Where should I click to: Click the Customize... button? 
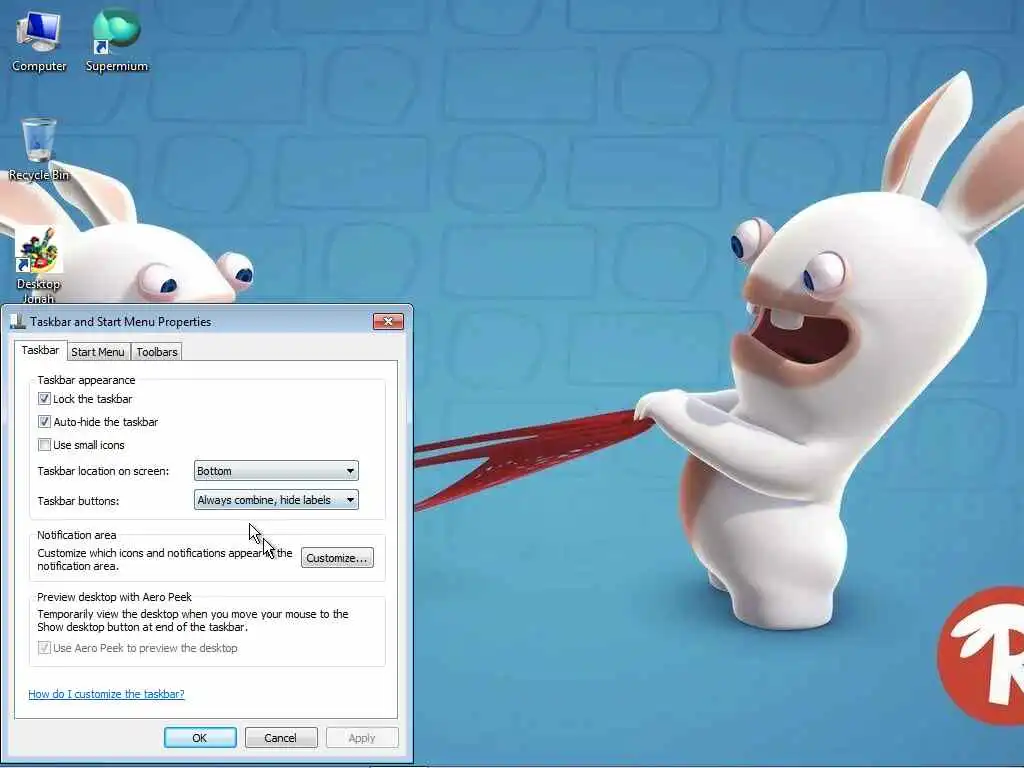(337, 558)
